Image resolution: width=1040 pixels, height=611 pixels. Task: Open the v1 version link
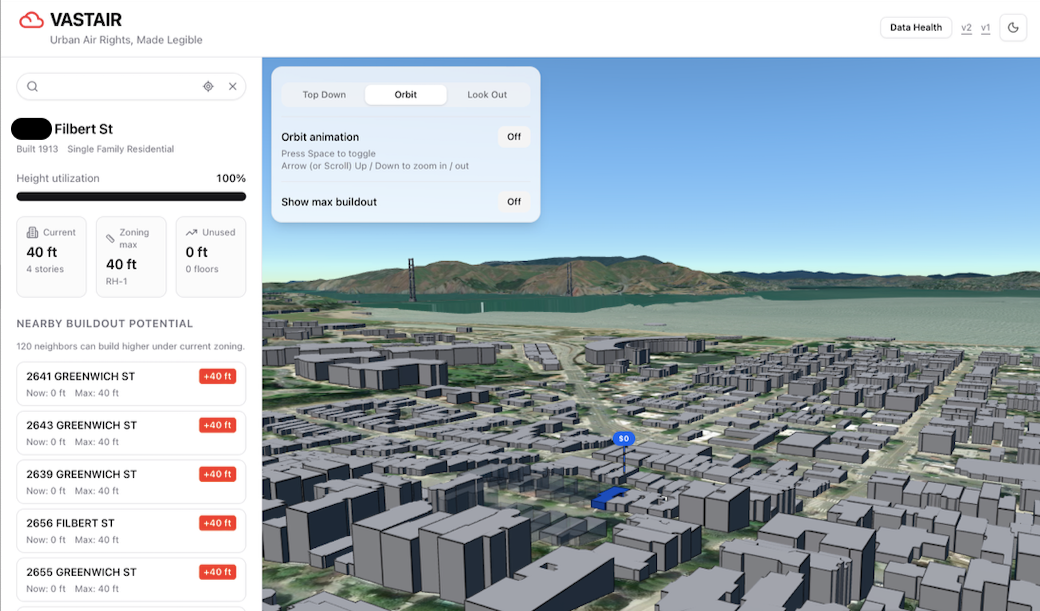pos(986,28)
